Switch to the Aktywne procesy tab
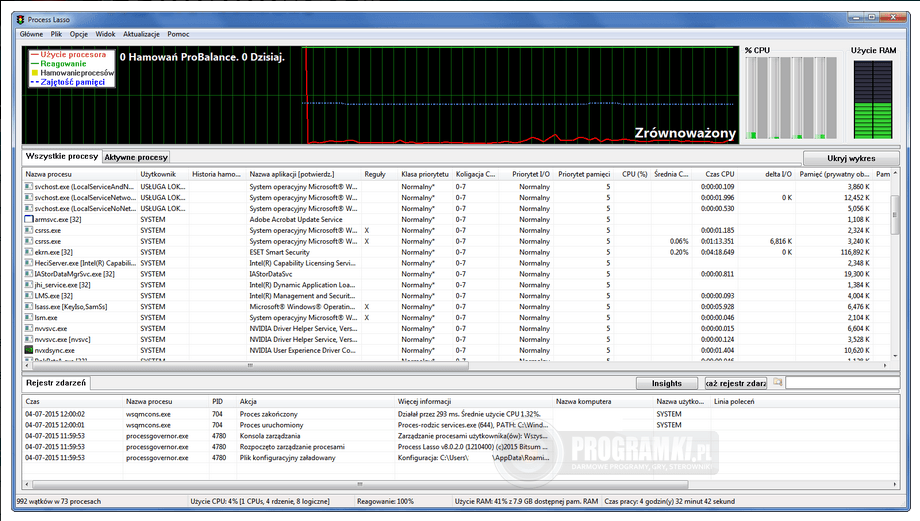The height and width of the screenshot is (521, 920). tap(136, 157)
